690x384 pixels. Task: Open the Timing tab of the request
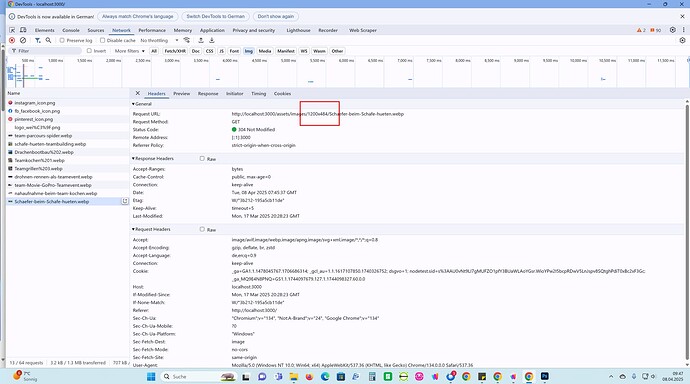pyautogui.click(x=258, y=94)
